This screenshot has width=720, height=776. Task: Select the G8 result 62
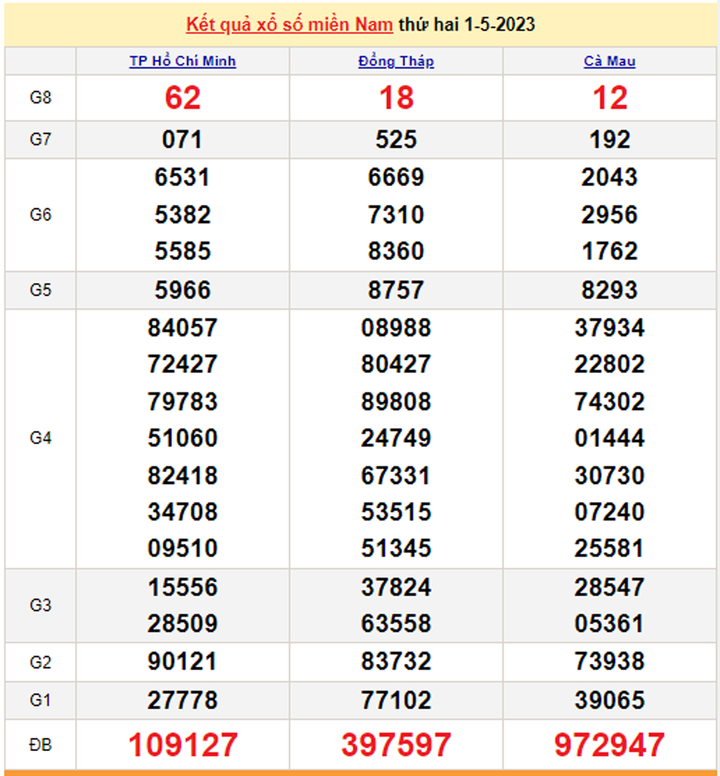tap(183, 98)
